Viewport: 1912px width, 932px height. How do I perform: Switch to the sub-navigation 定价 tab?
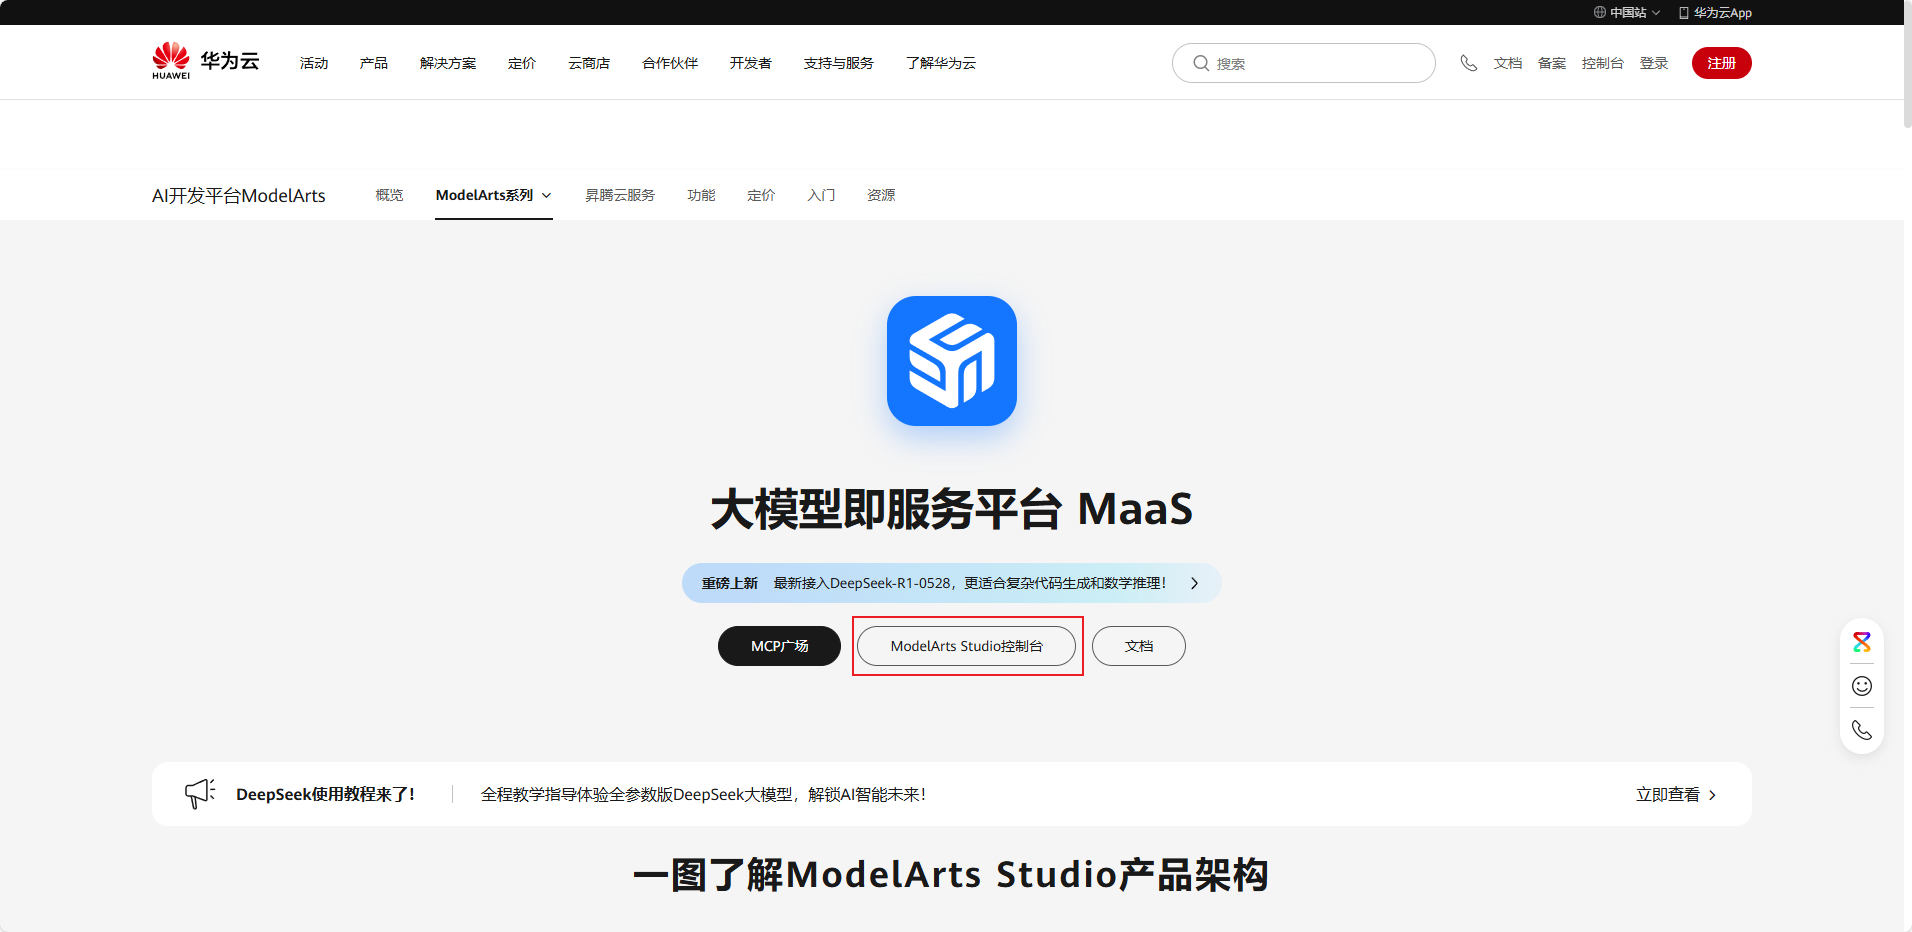761,195
